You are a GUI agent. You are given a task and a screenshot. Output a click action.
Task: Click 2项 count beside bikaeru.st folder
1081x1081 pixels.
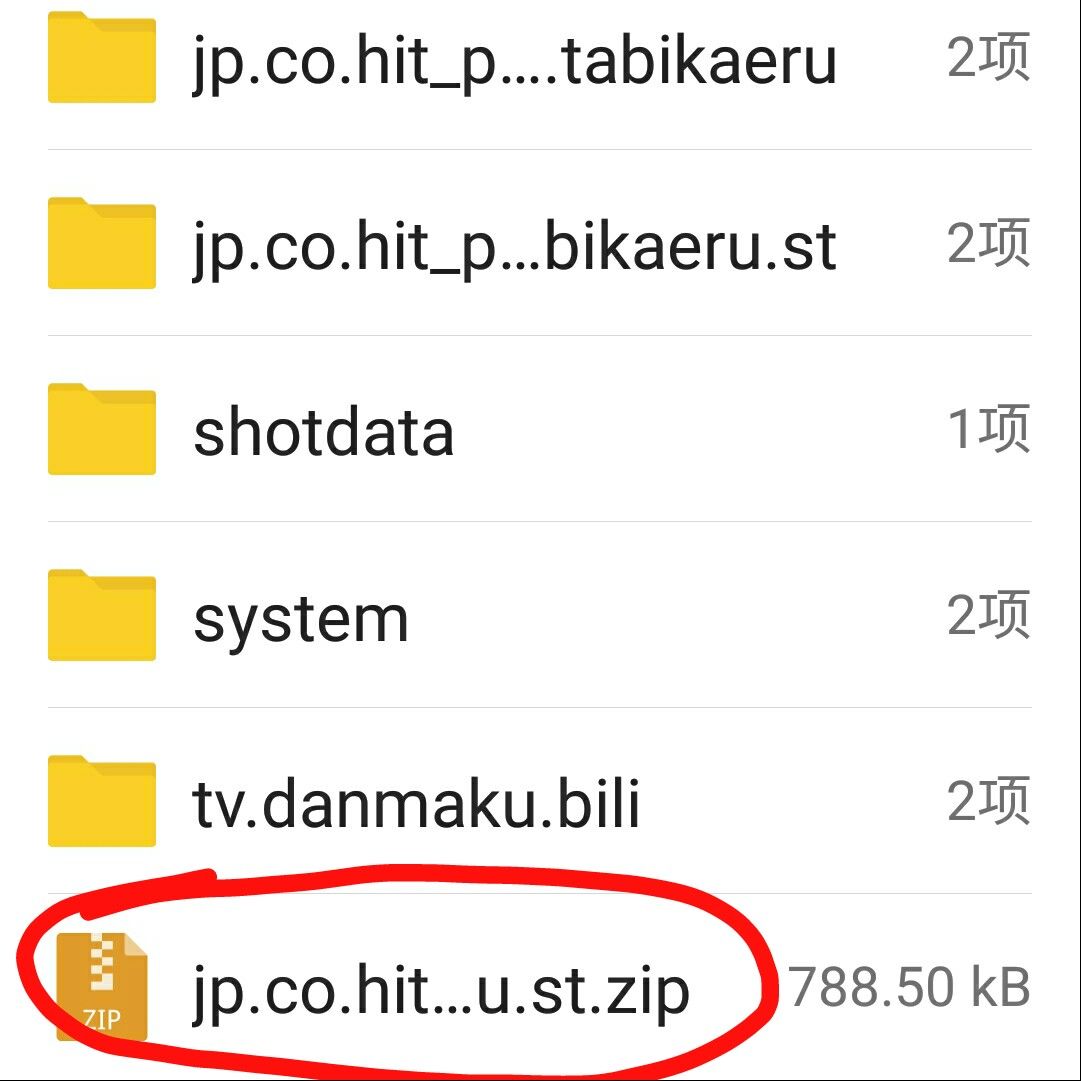point(989,243)
